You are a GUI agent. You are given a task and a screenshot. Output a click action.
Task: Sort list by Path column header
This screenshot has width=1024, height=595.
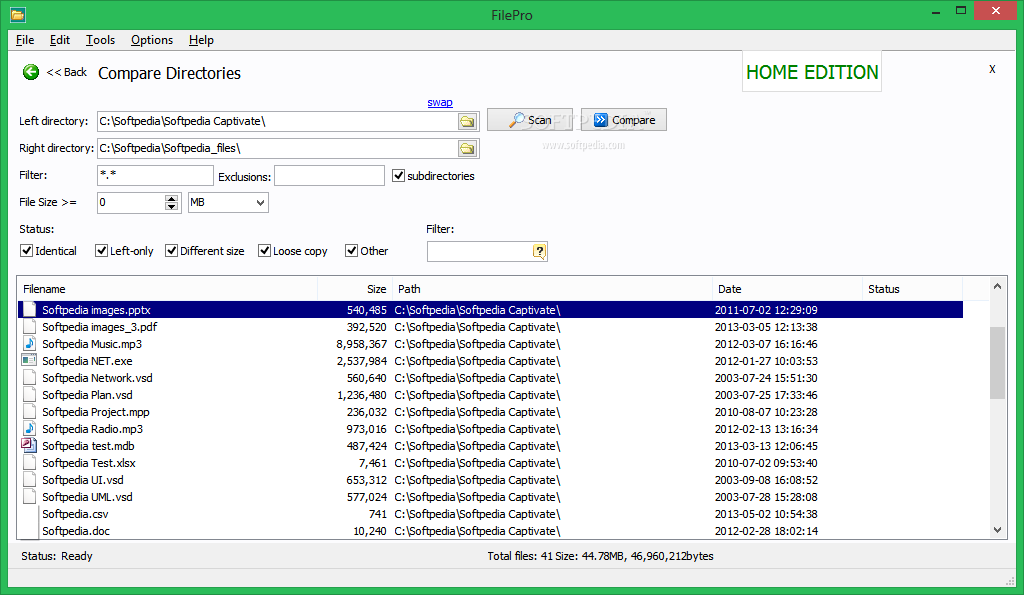[552, 289]
